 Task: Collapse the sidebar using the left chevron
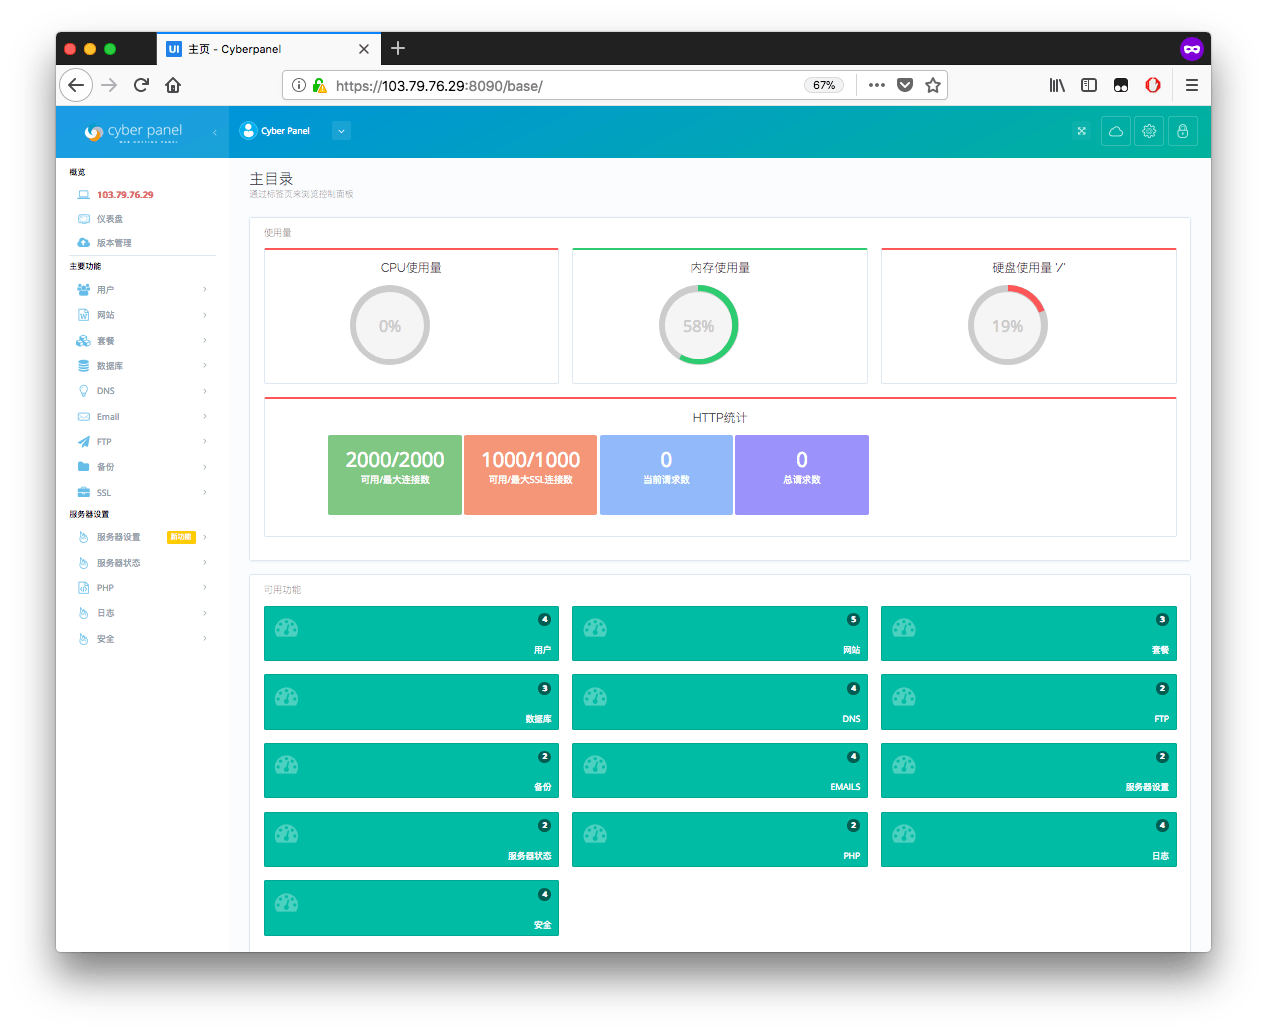(x=214, y=132)
